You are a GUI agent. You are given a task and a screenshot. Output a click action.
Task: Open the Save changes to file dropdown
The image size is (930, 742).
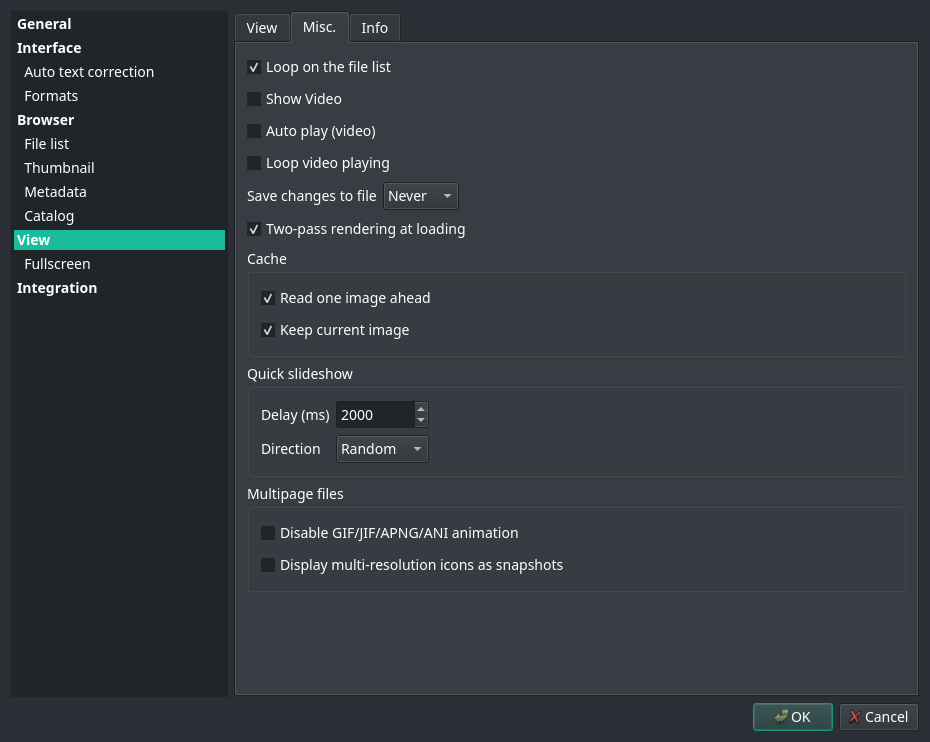(421, 196)
